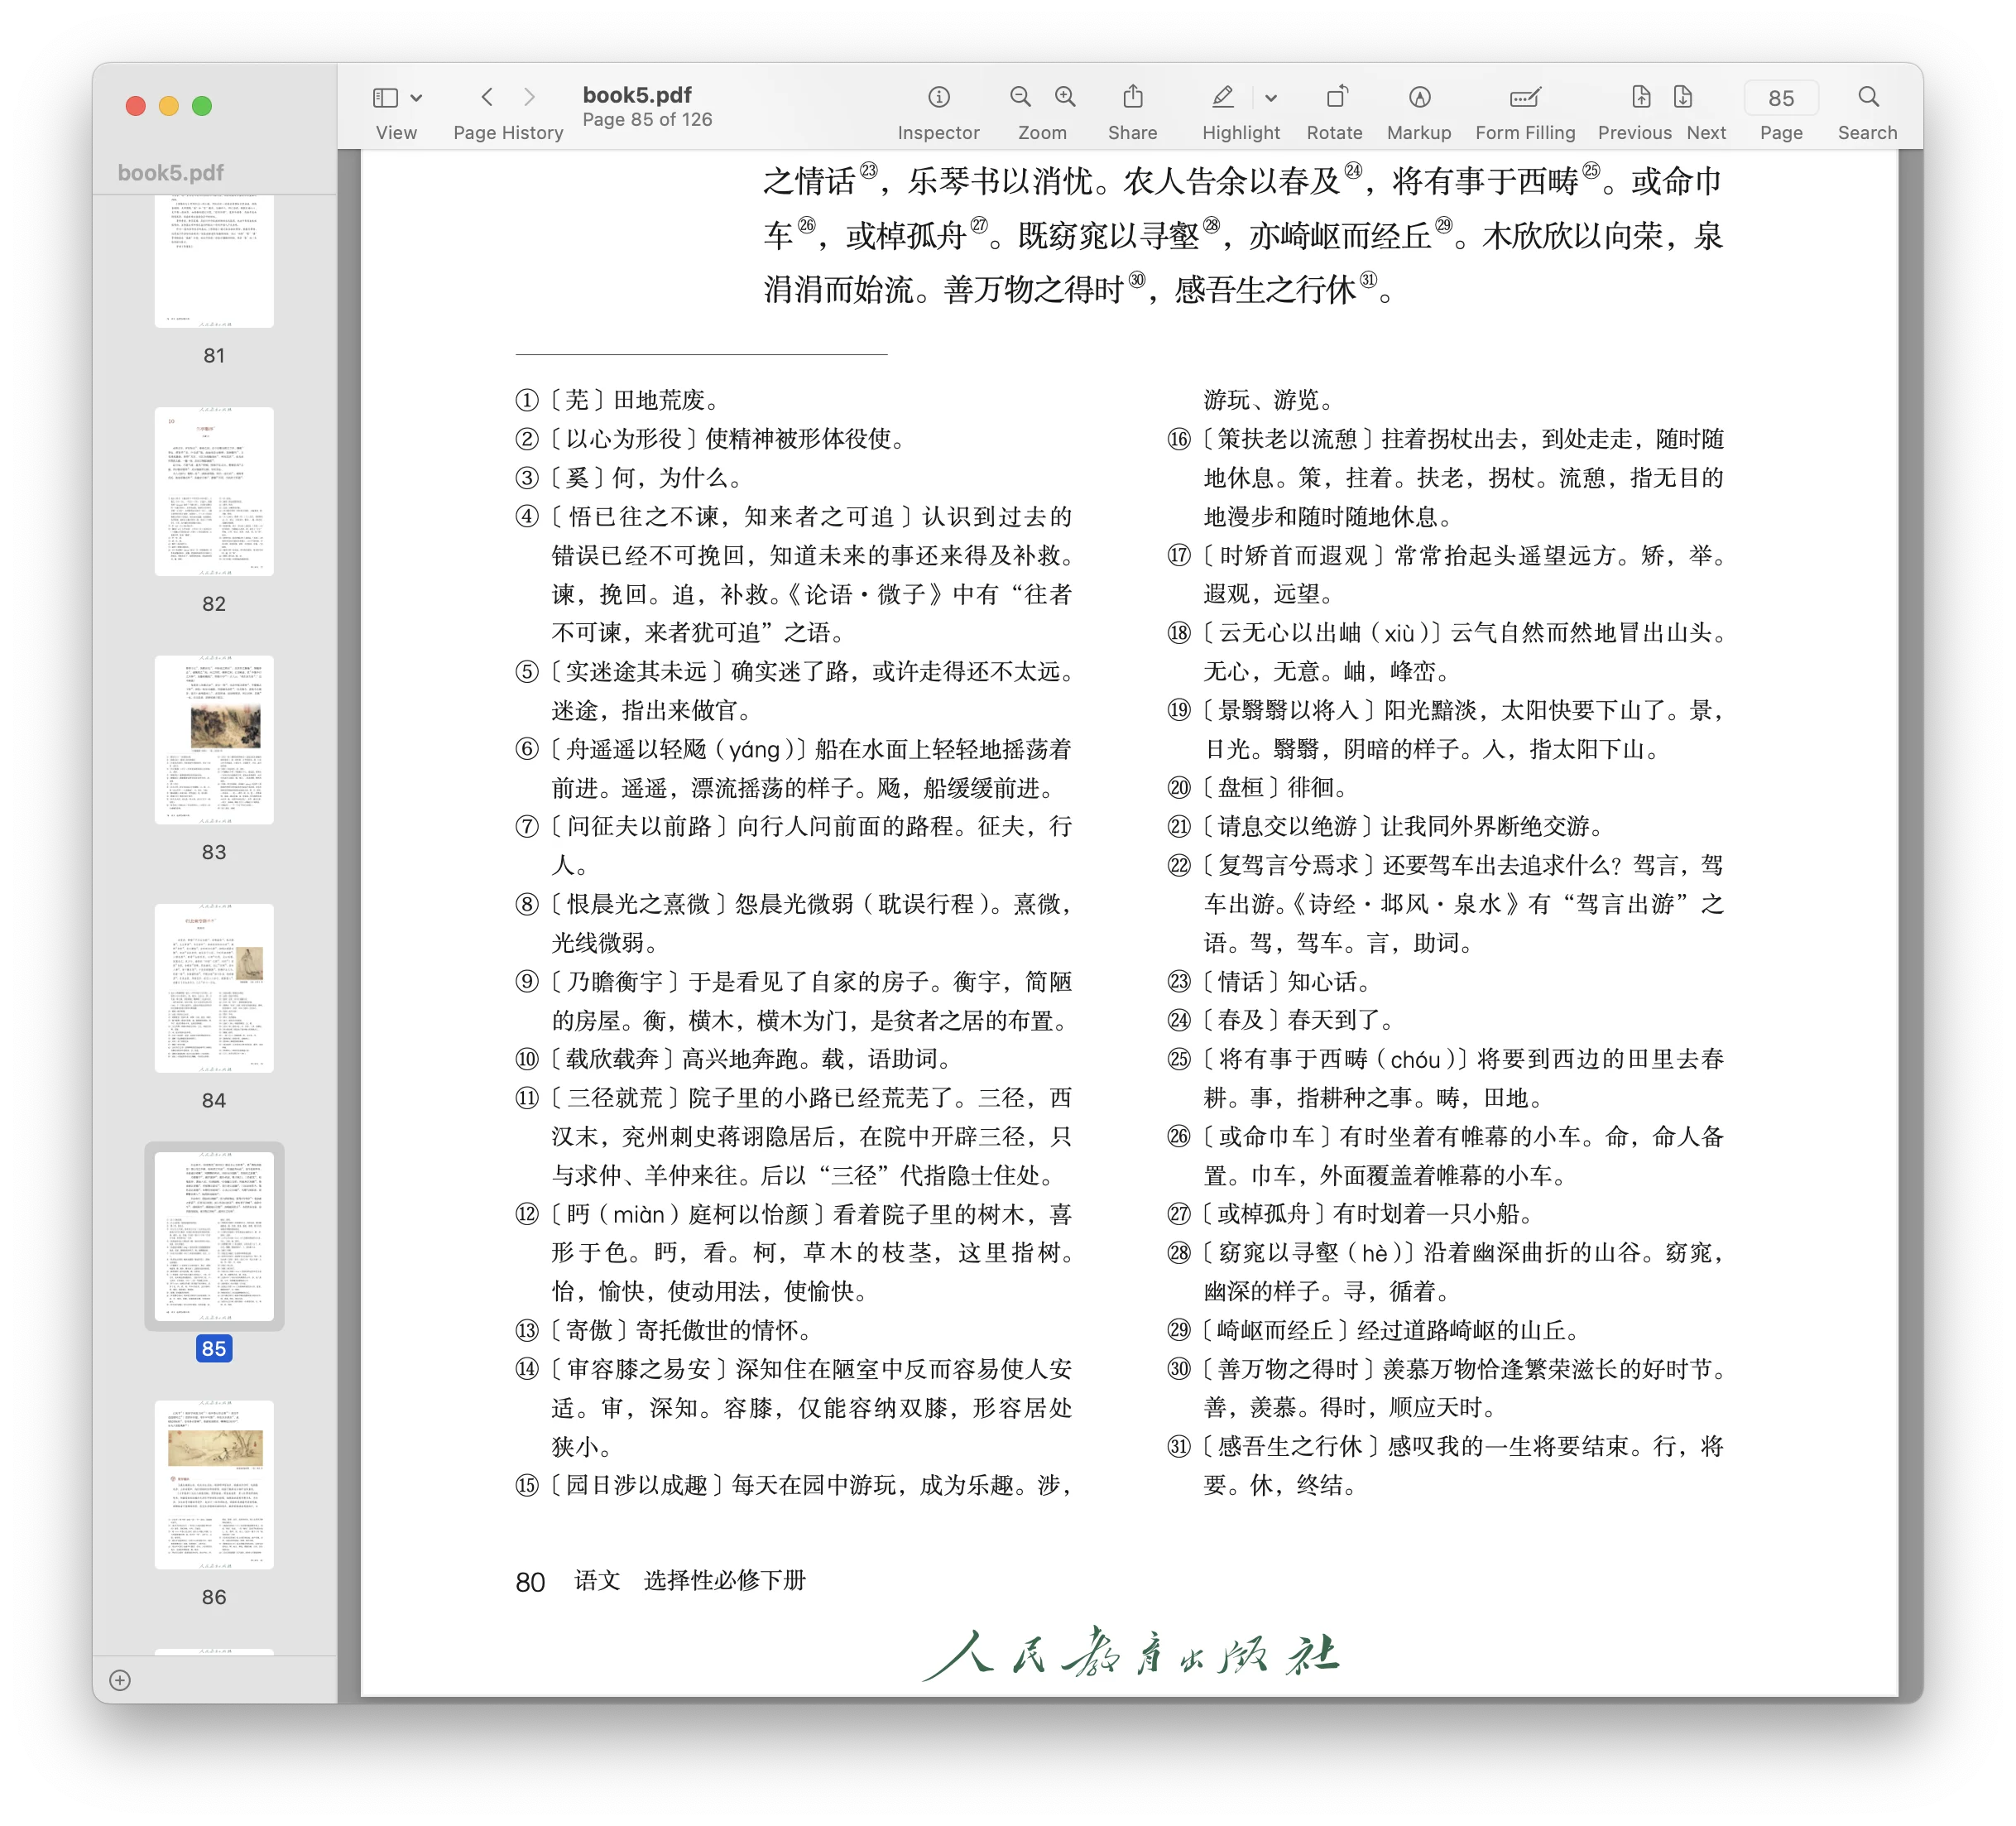Select the page 86 thumbnail
The width and height of the screenshot is (2016, 1826).
[214, 1485]
